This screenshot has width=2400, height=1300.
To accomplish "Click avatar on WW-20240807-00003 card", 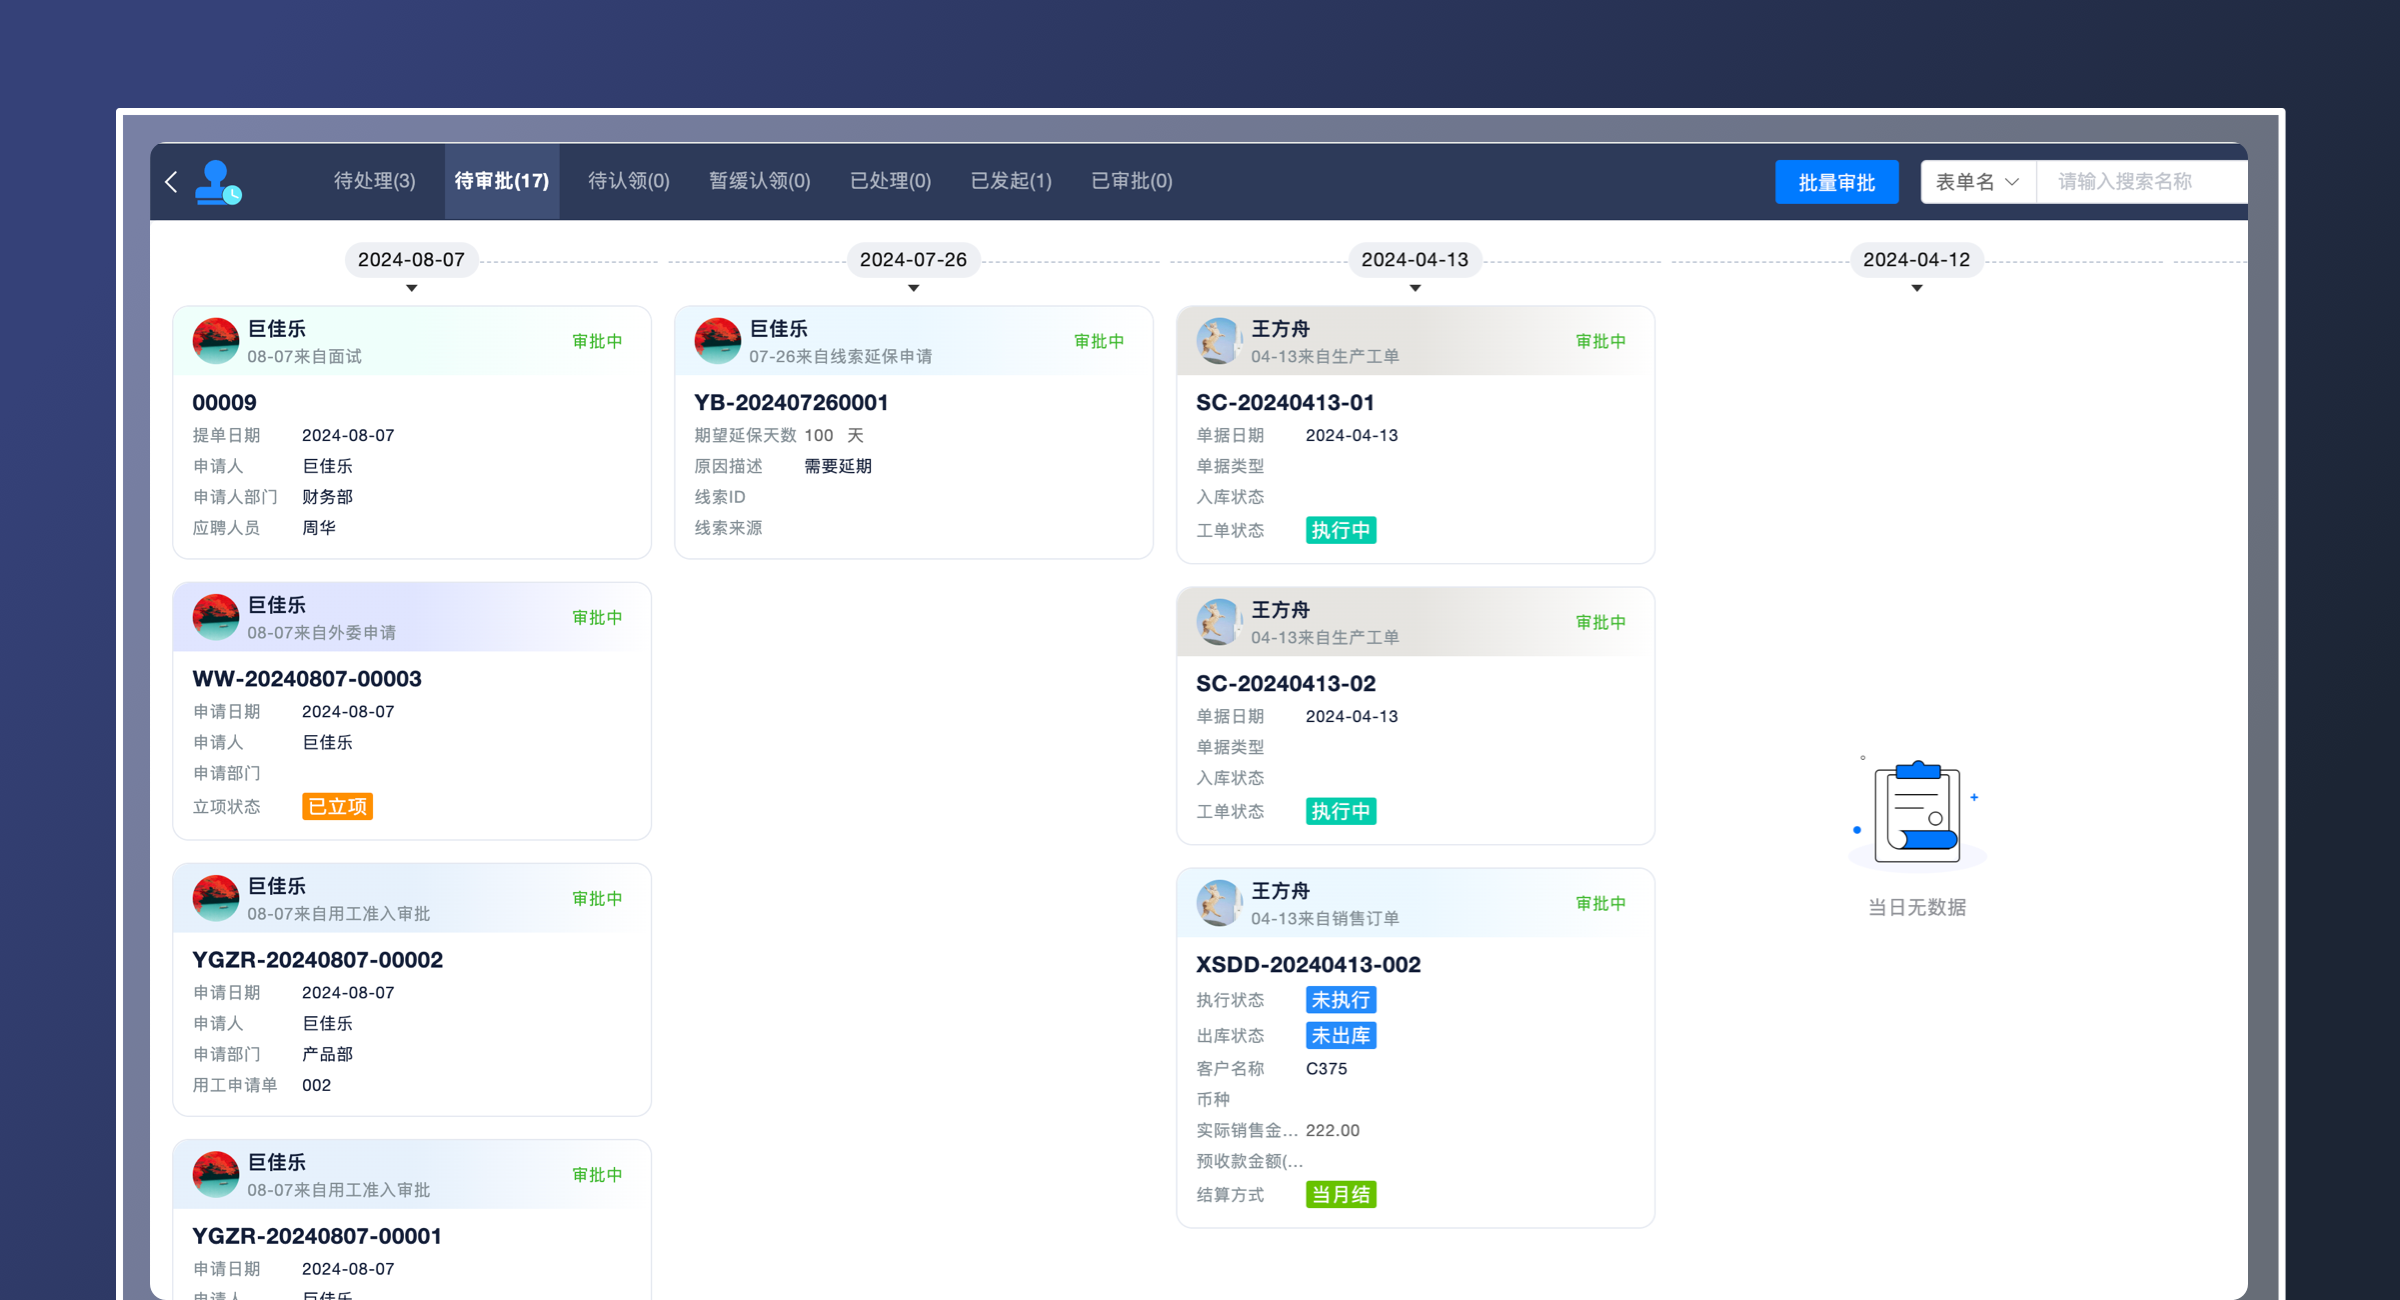I will (215, 617).
